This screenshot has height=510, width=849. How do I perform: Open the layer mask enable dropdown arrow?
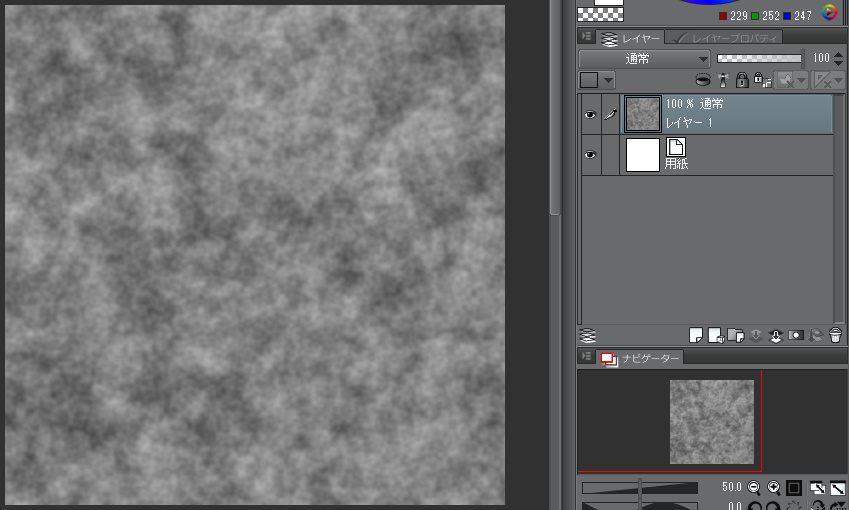click(x=802, y=81)
